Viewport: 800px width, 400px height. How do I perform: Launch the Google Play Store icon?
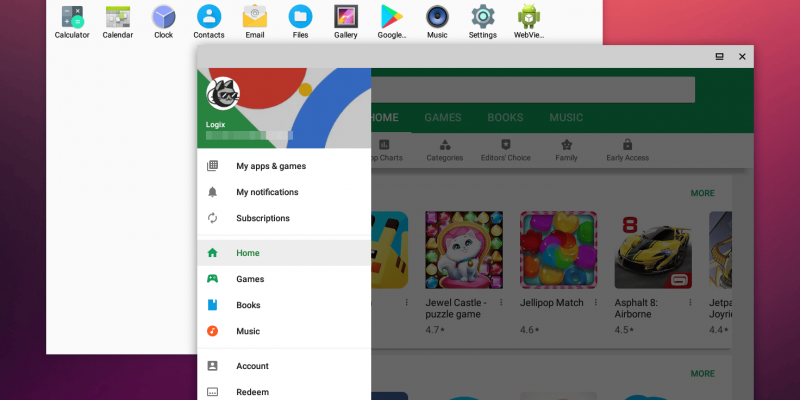click(392, 21)
